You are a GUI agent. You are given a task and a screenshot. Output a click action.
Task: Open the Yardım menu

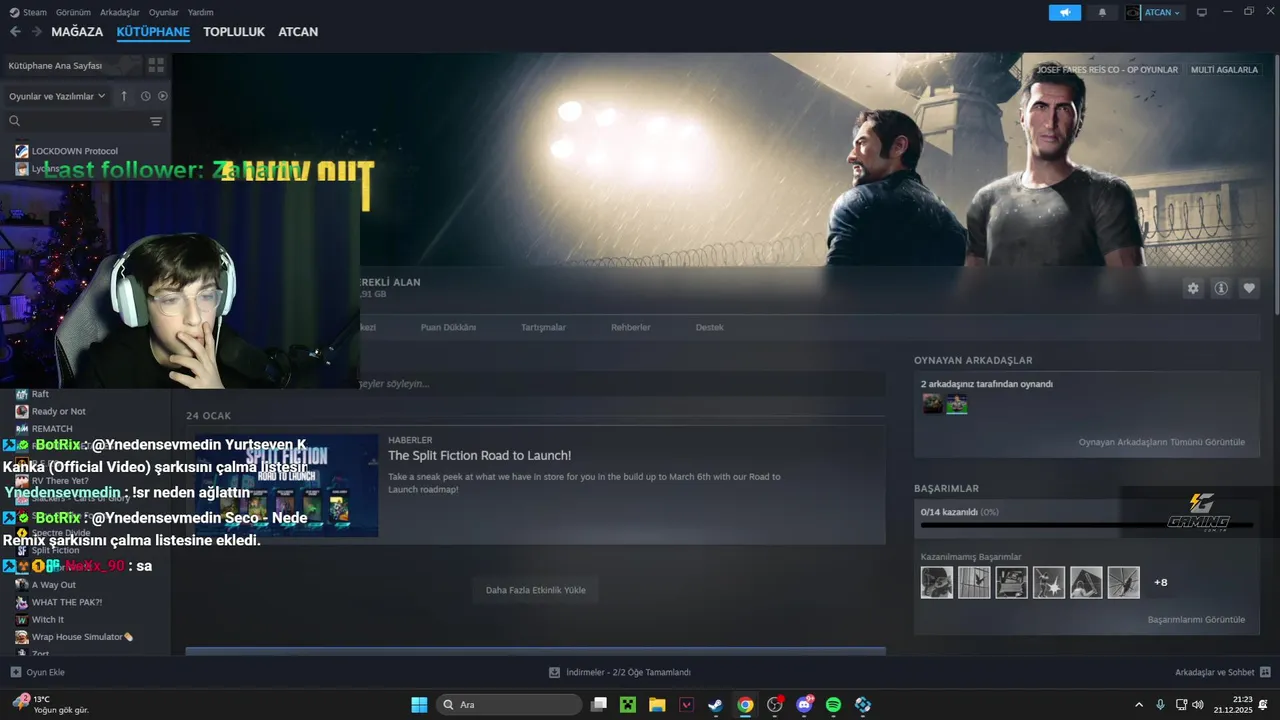tap(201, 12)
